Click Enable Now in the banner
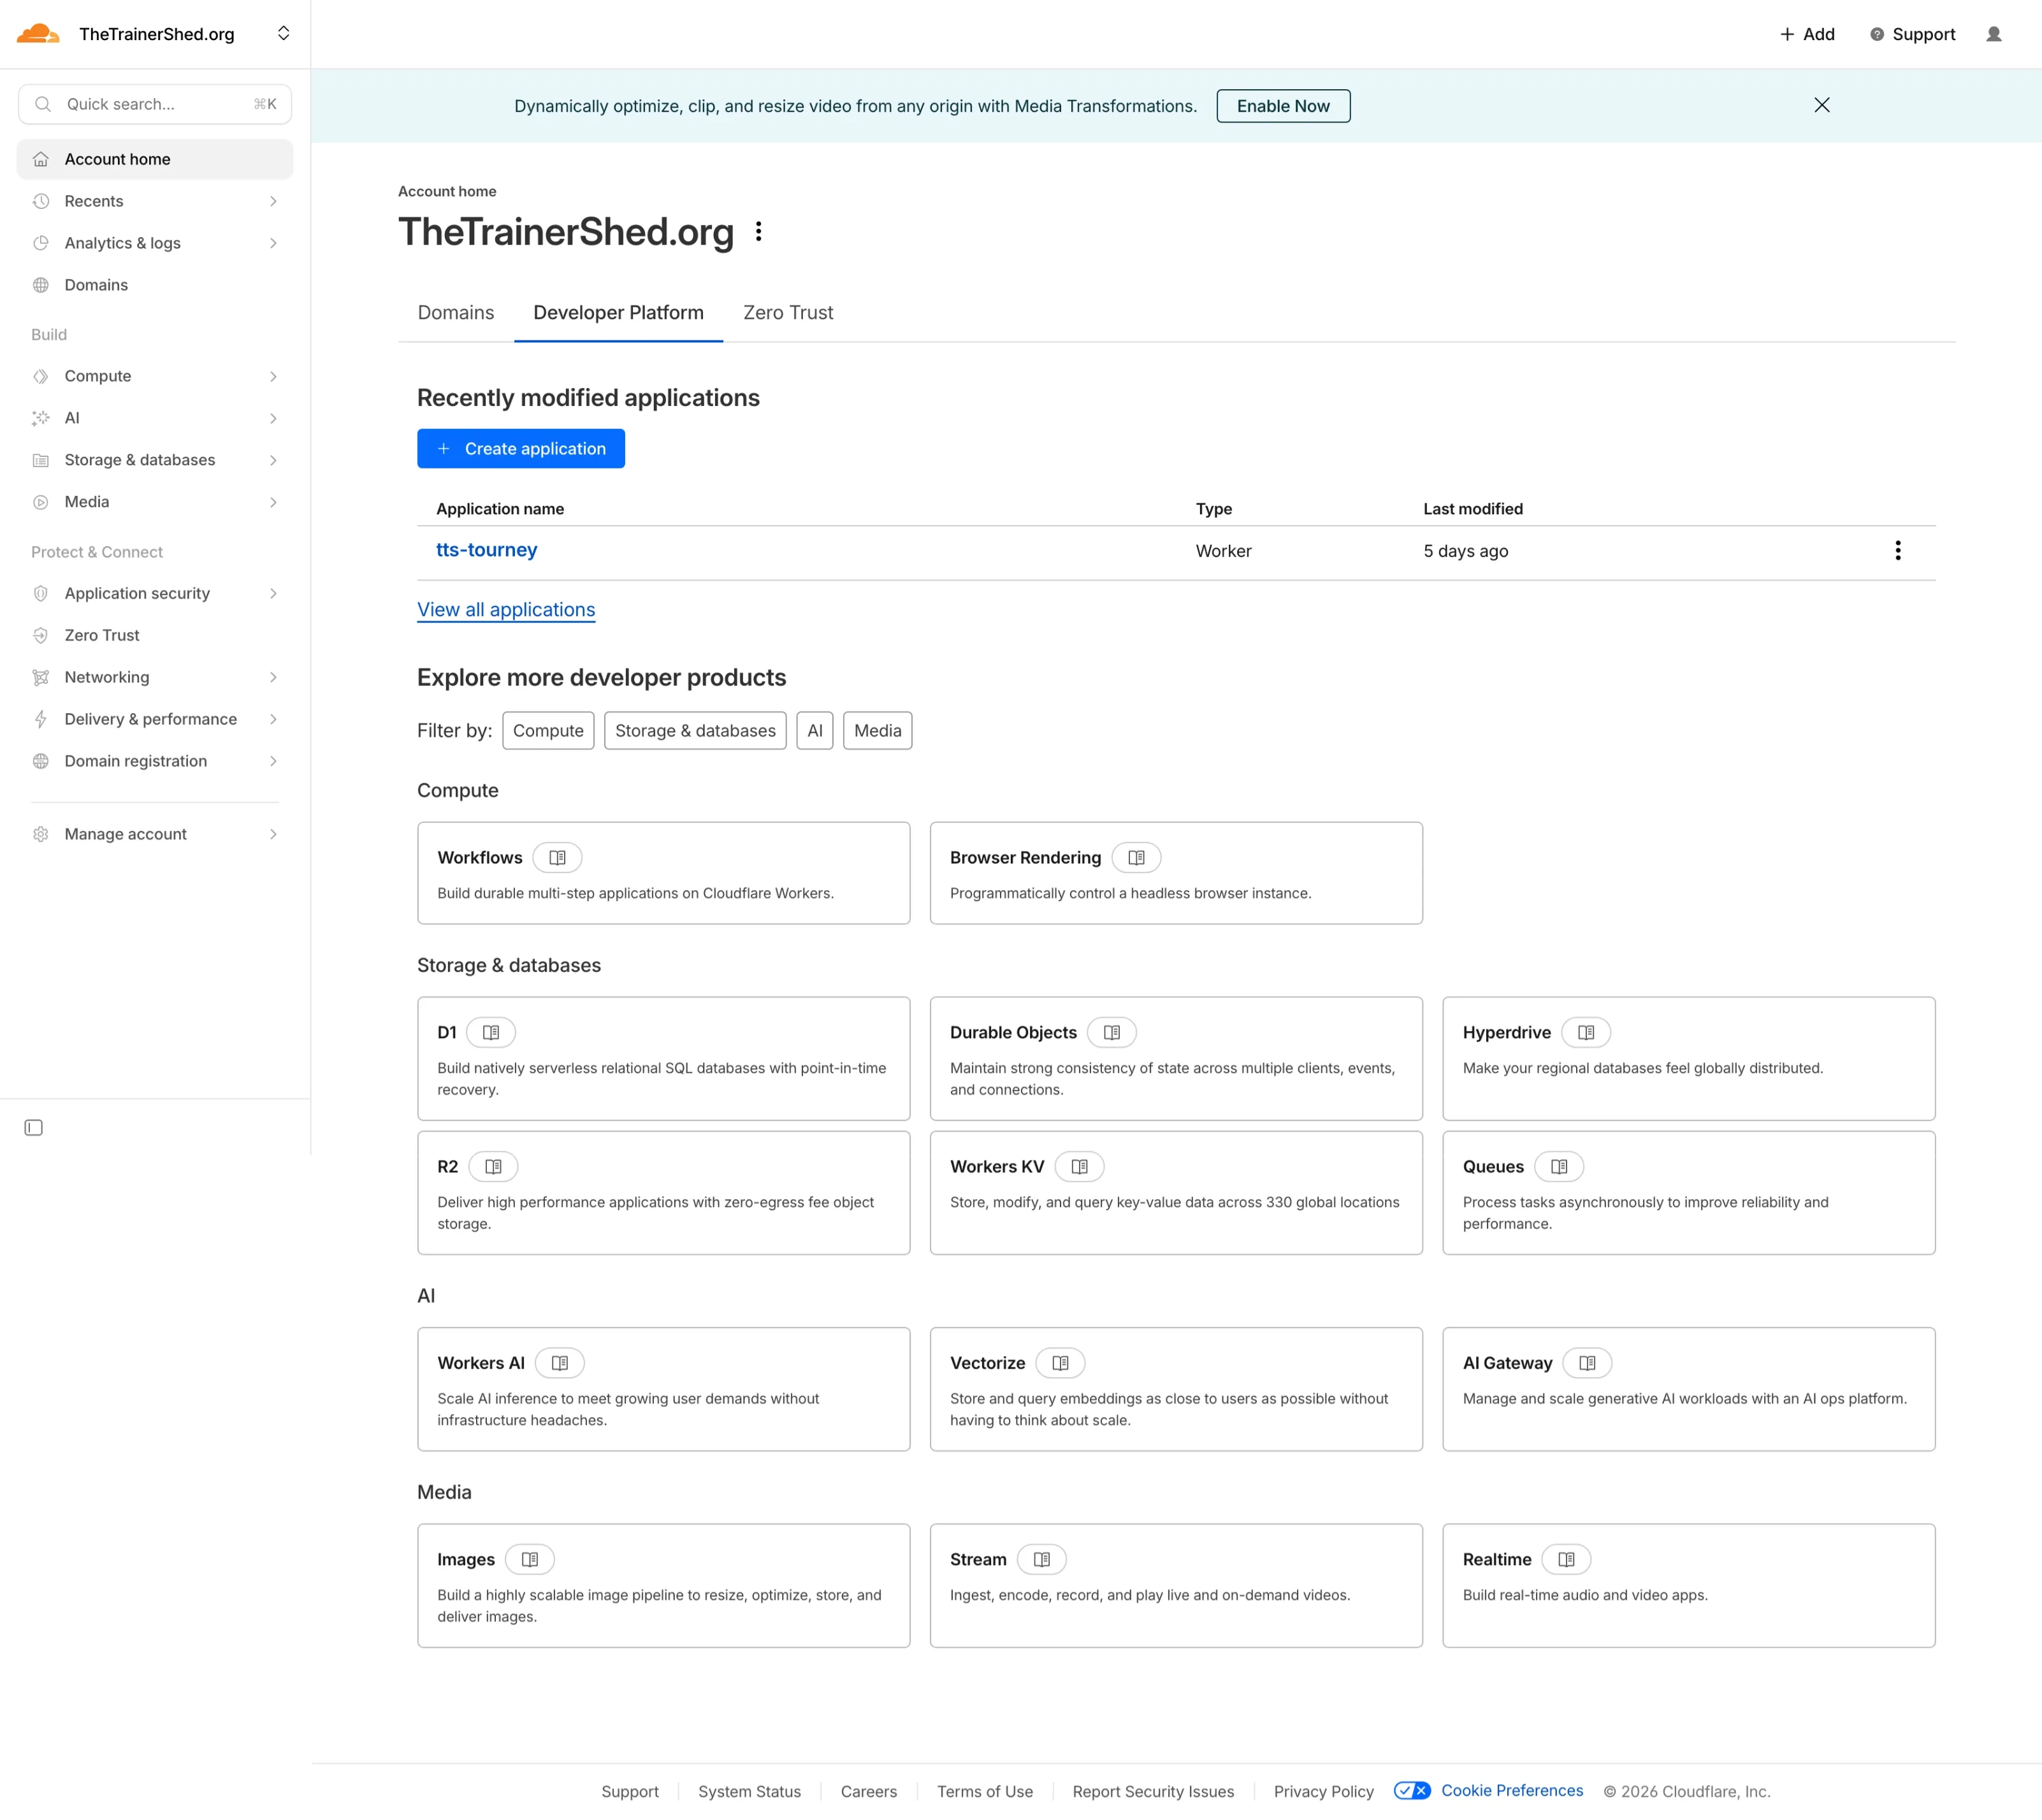The width and height of the screenshot is (2042, 1820). click(x=1283, y=106)
